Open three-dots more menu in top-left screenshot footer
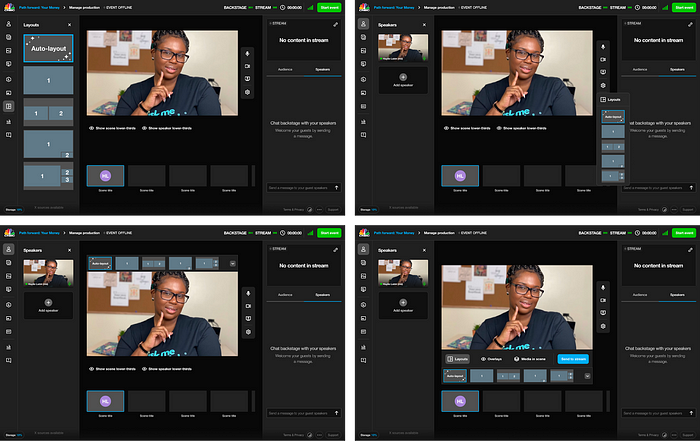Screen dimensions: 700x441 319,209
